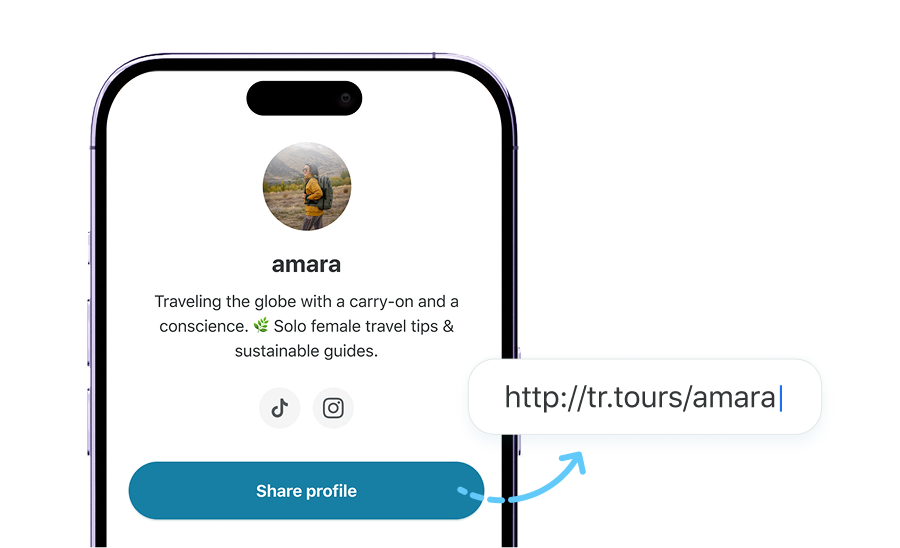Click the blue text cursor after amara
Viewport: 900px width, 548px height.
pyautogui.click(x=781, y=398)
